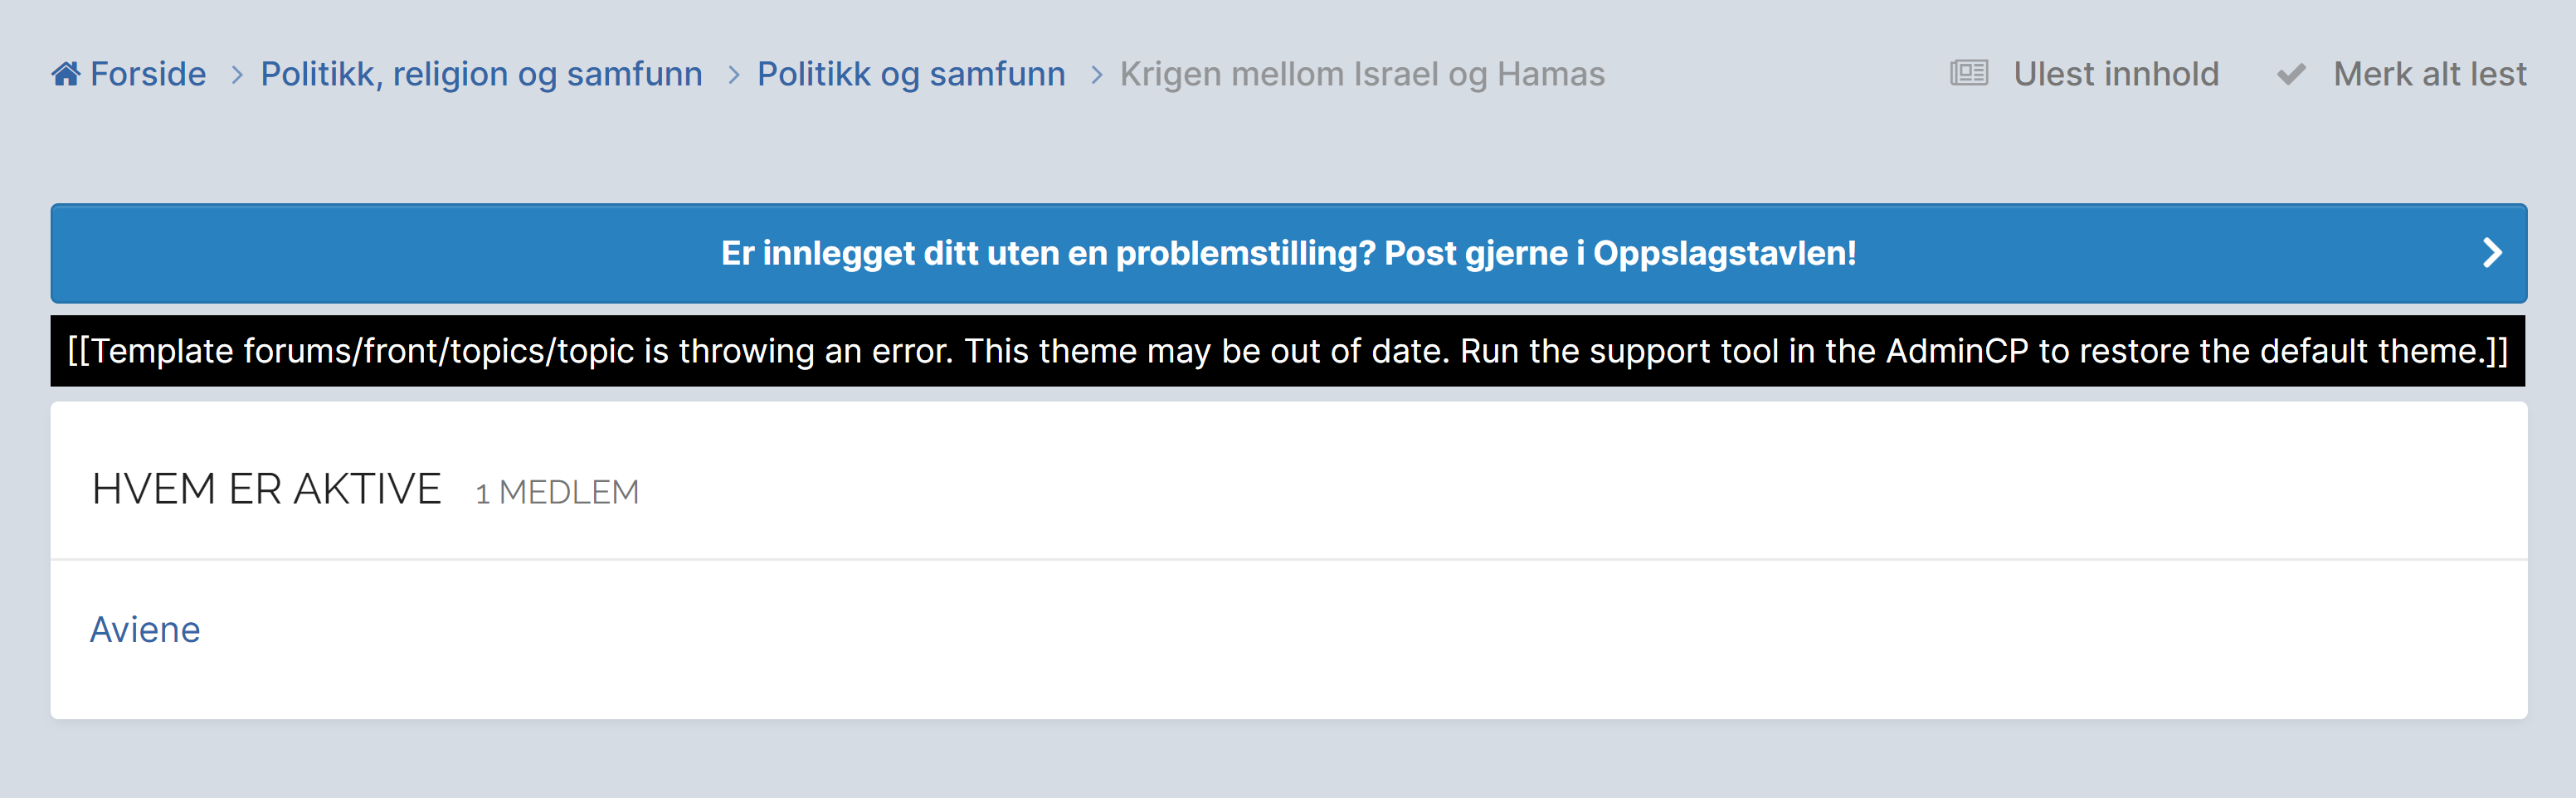
Task: Open the Politikk og samfunn breadcrumb
Action: click(x=910, y=74)
